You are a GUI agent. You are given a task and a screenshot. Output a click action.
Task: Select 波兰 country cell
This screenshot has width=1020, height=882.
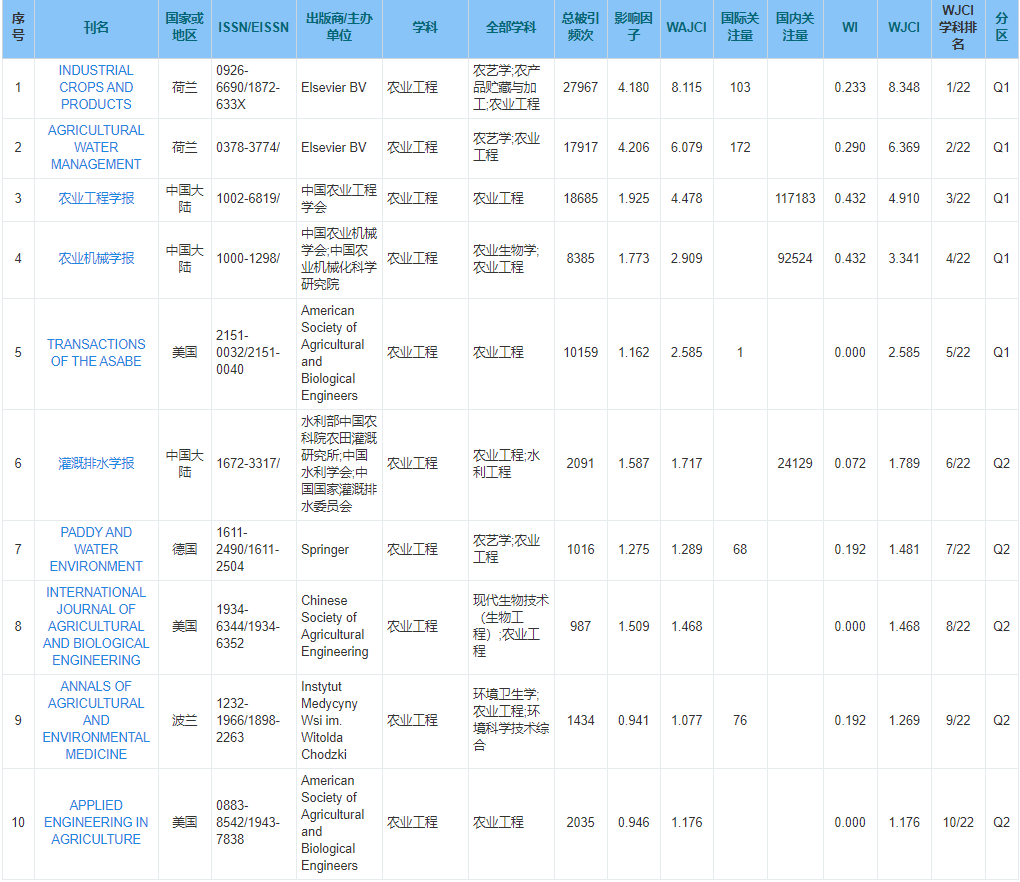(x=185, y=720)
